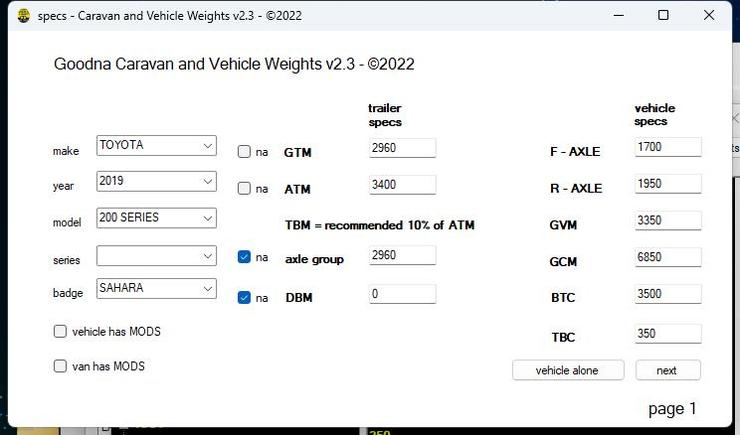The width and height of the screenshot is (740, 435).
Task: Enable the van has MODS checkbox
Action: (60, 366)
